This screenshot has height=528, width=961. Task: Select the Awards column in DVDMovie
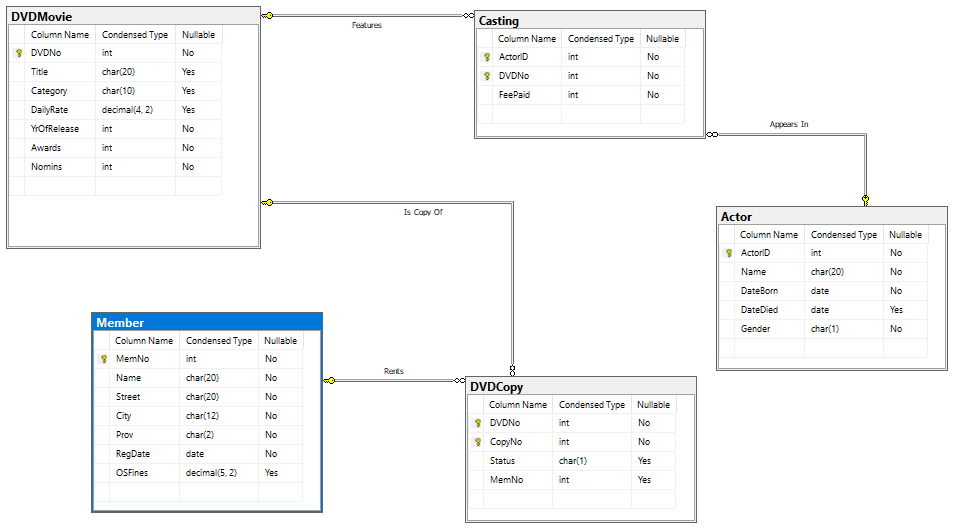(x=116, y=148)
